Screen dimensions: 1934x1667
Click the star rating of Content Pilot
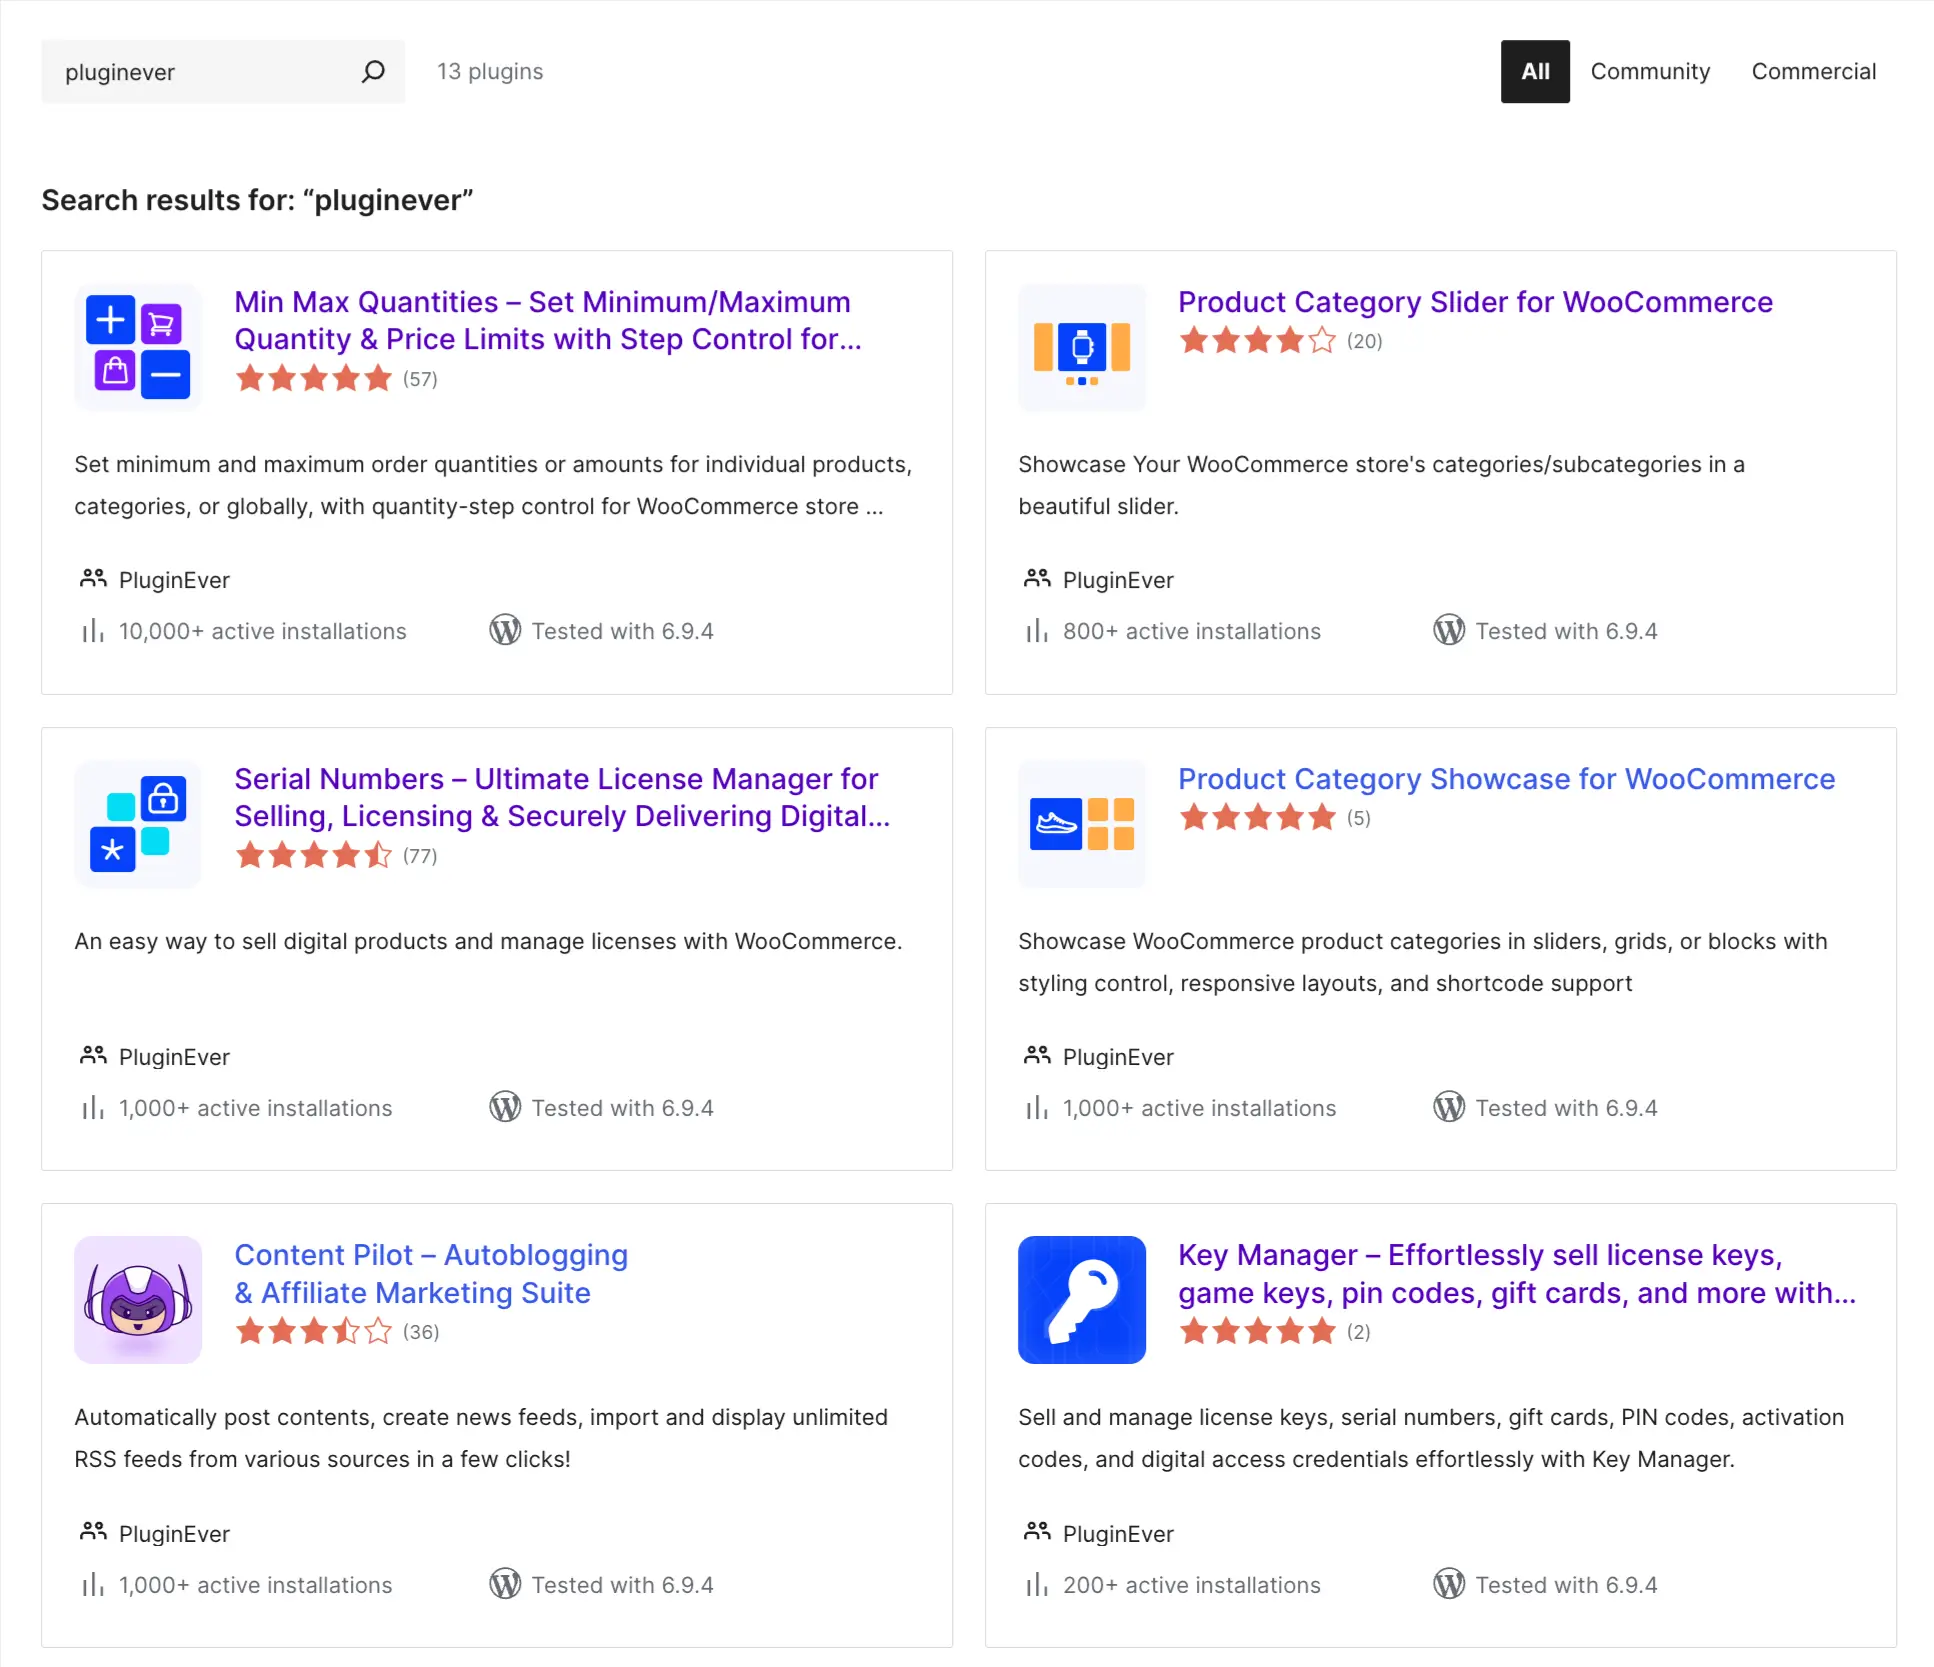tap(313, 1332)
